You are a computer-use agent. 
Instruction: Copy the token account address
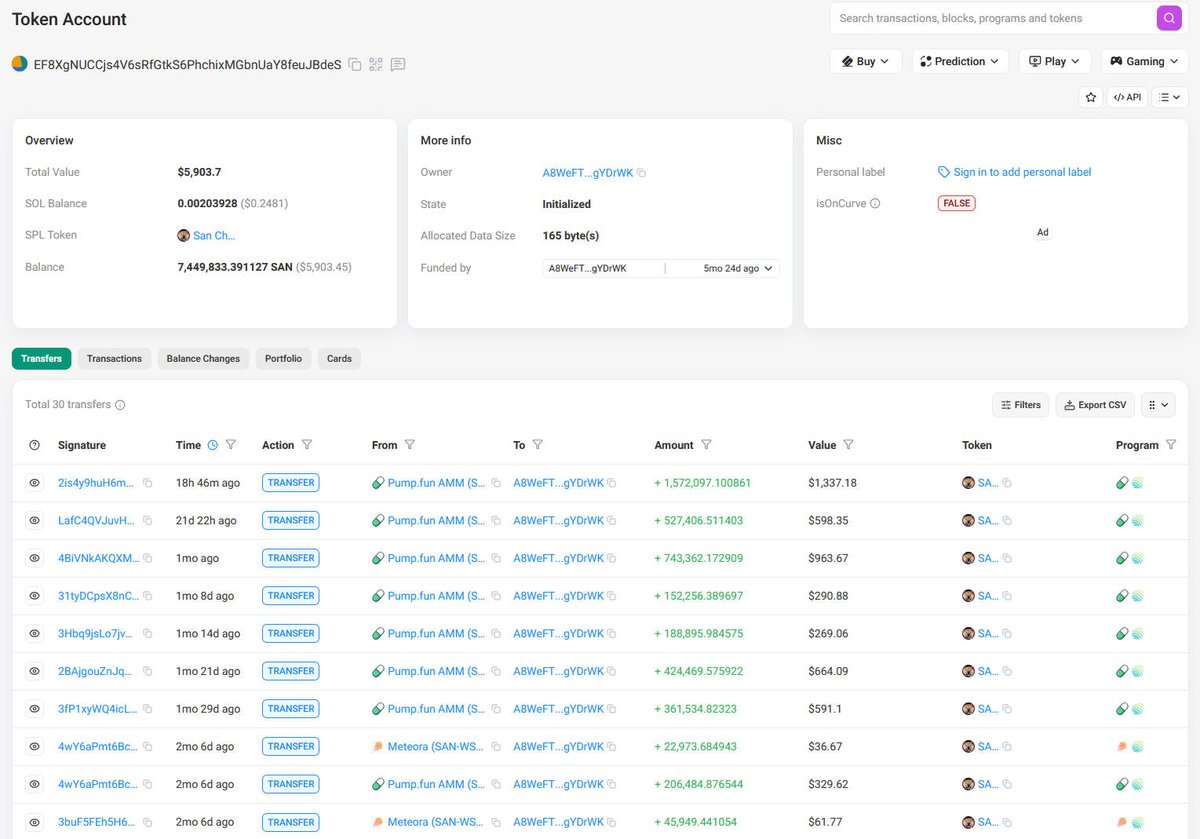pyautogui.click(x=355, y=64)
